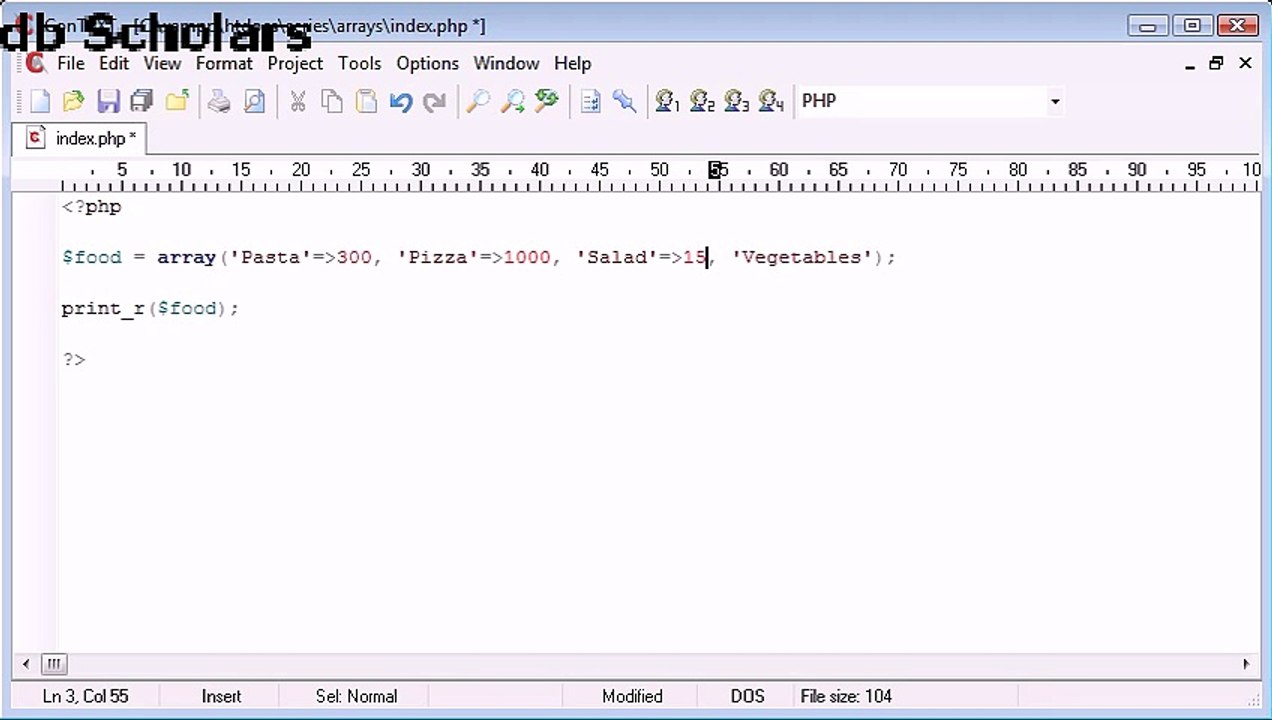
Task: Click the Save All files icon
Action: click(x=142, y=101)
